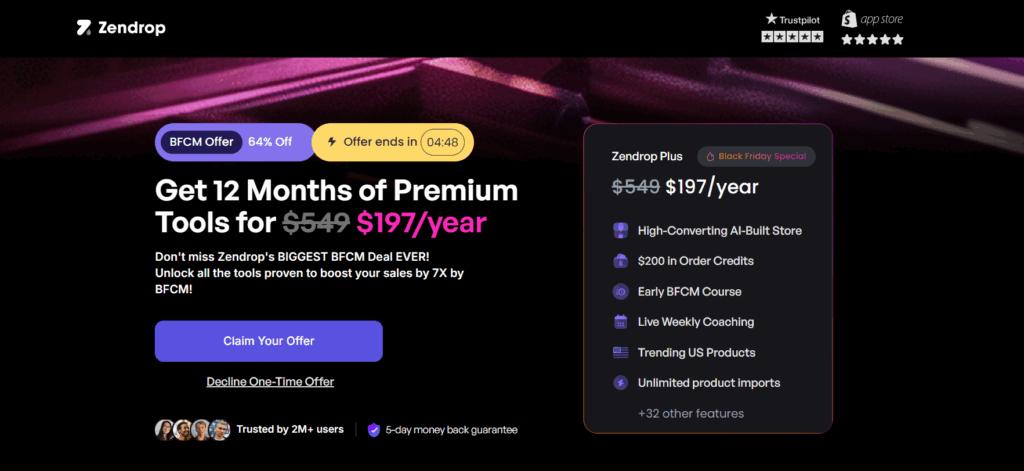The width and height of the screenshot is (1024, 471).
Task: Click the AI-Built Store feature icon
Action: (620, 230)
